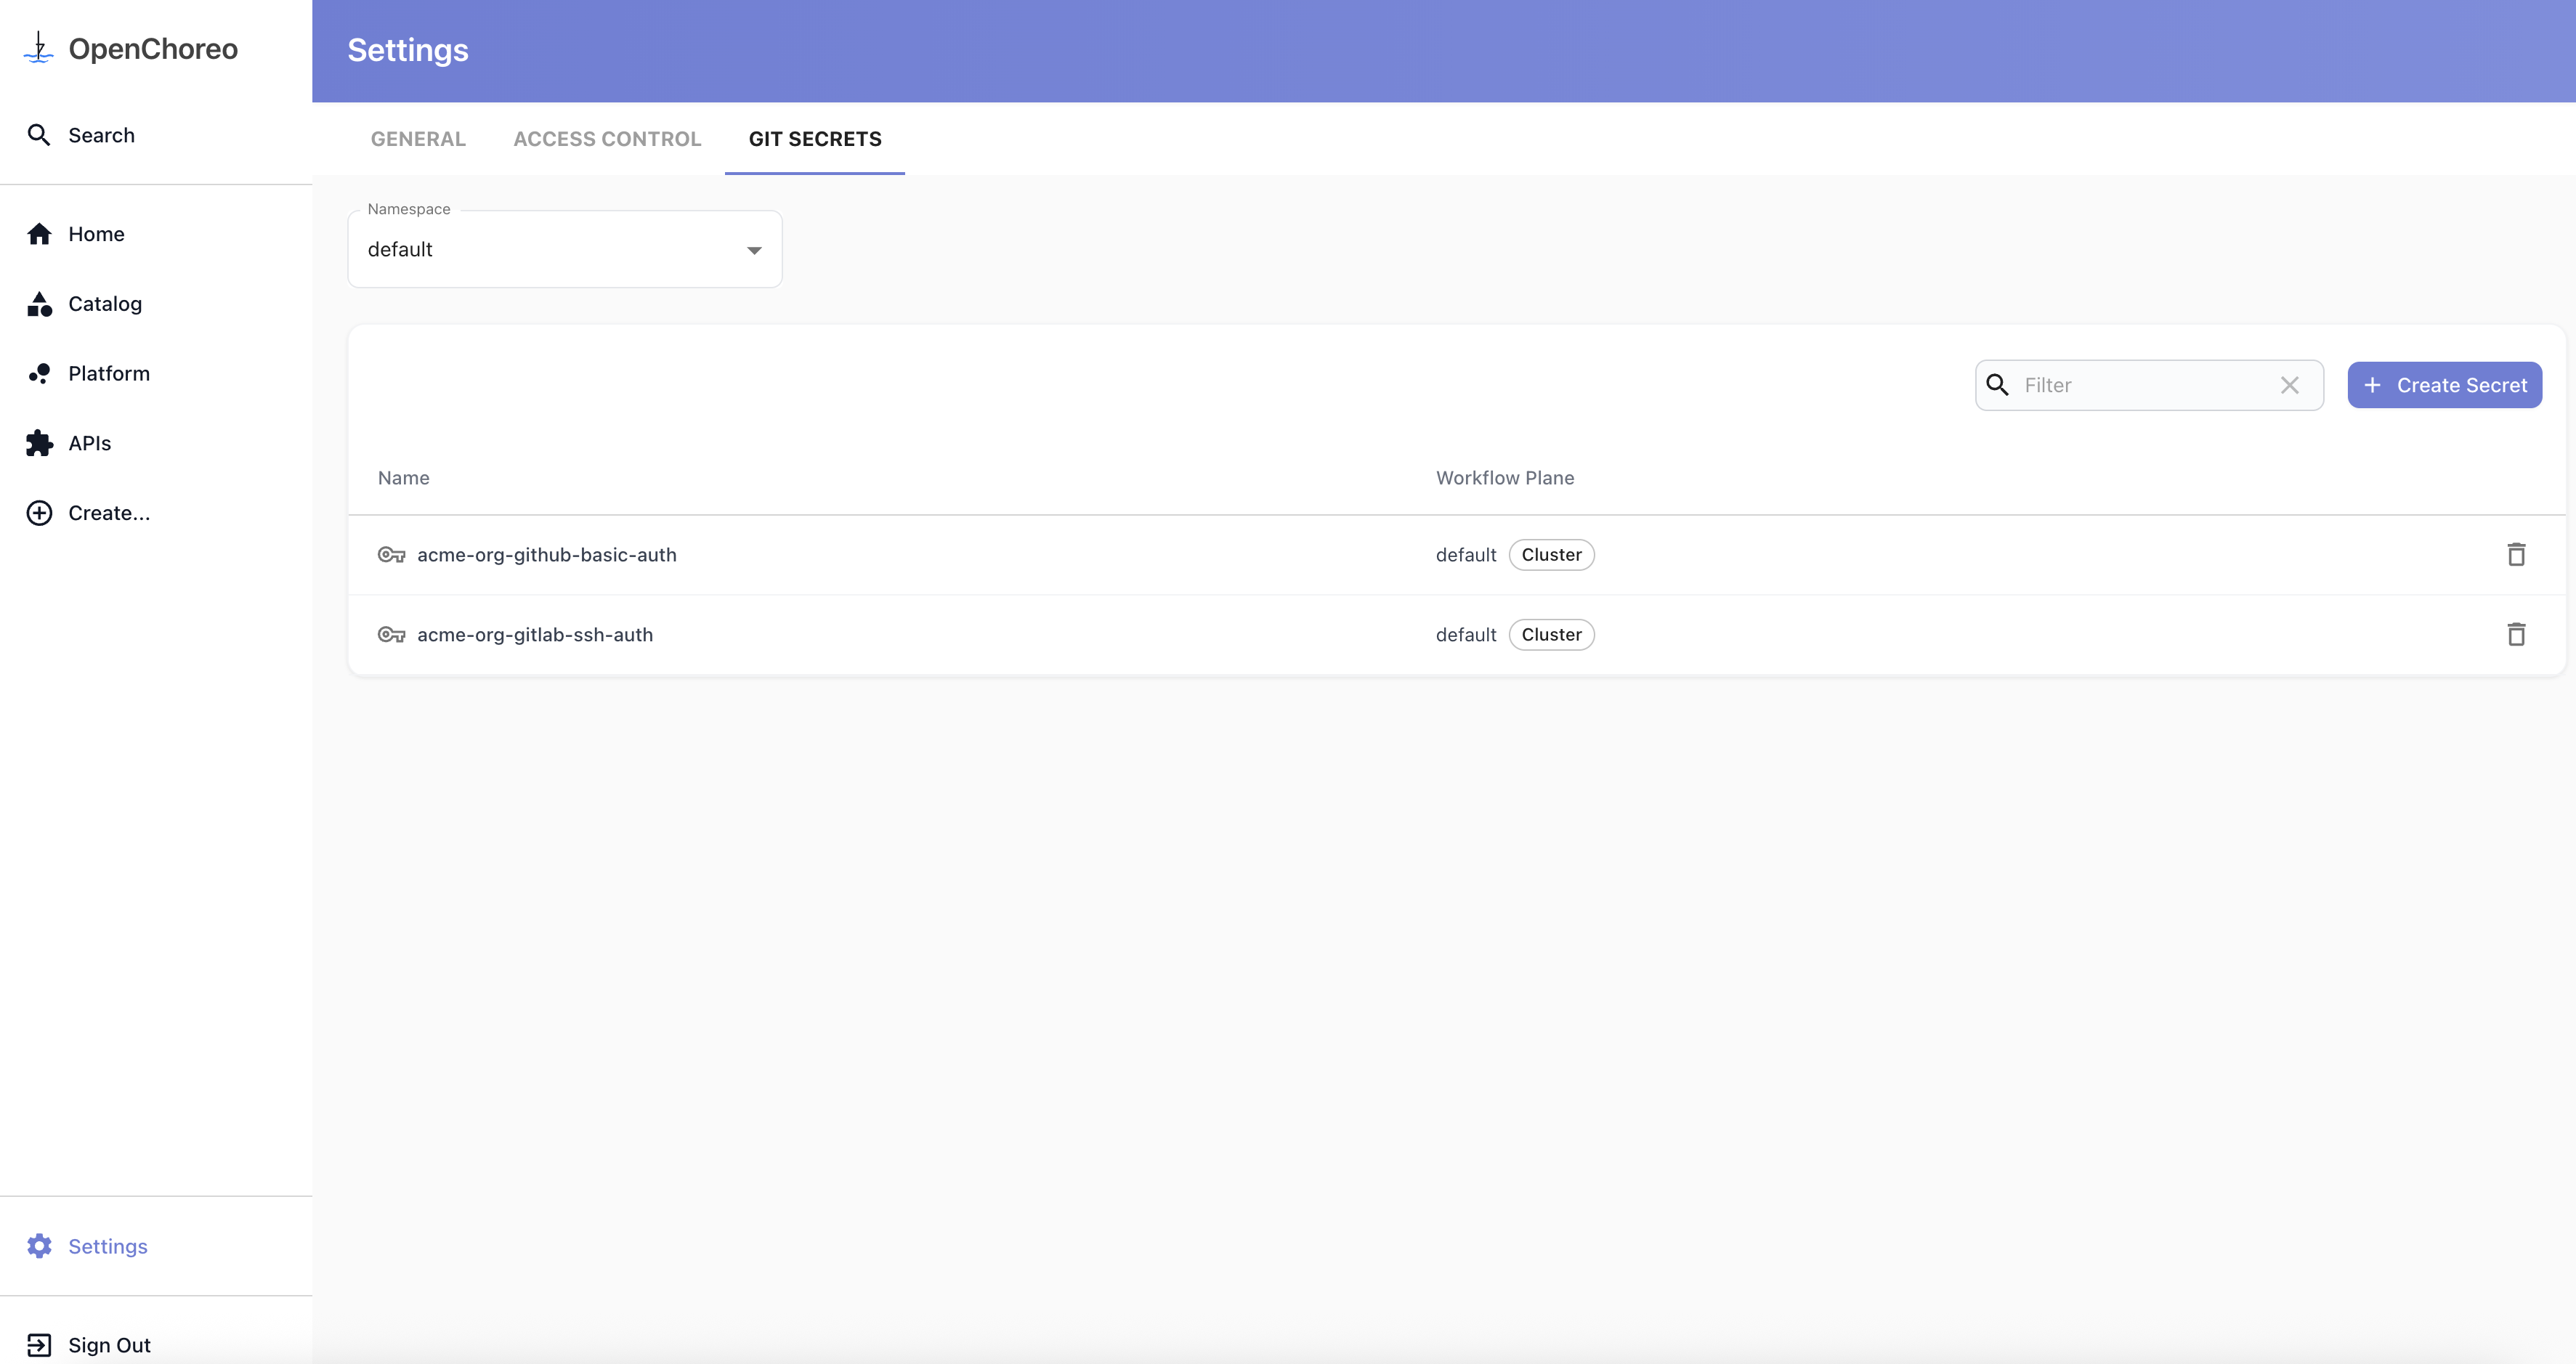Viewport: 2576px width, 1364px height.
Task: Click the Sign Out icon
Action: tap(39, 1345)
